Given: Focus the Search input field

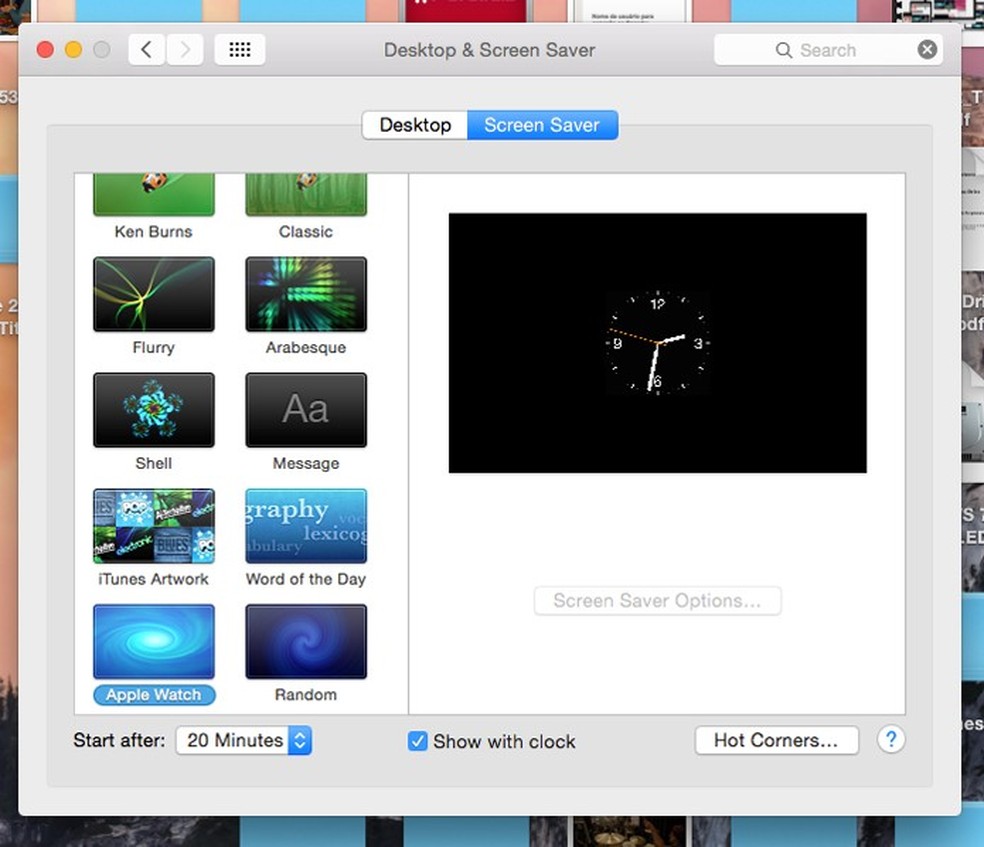Looking at the screenshot, I should [828, 50].
